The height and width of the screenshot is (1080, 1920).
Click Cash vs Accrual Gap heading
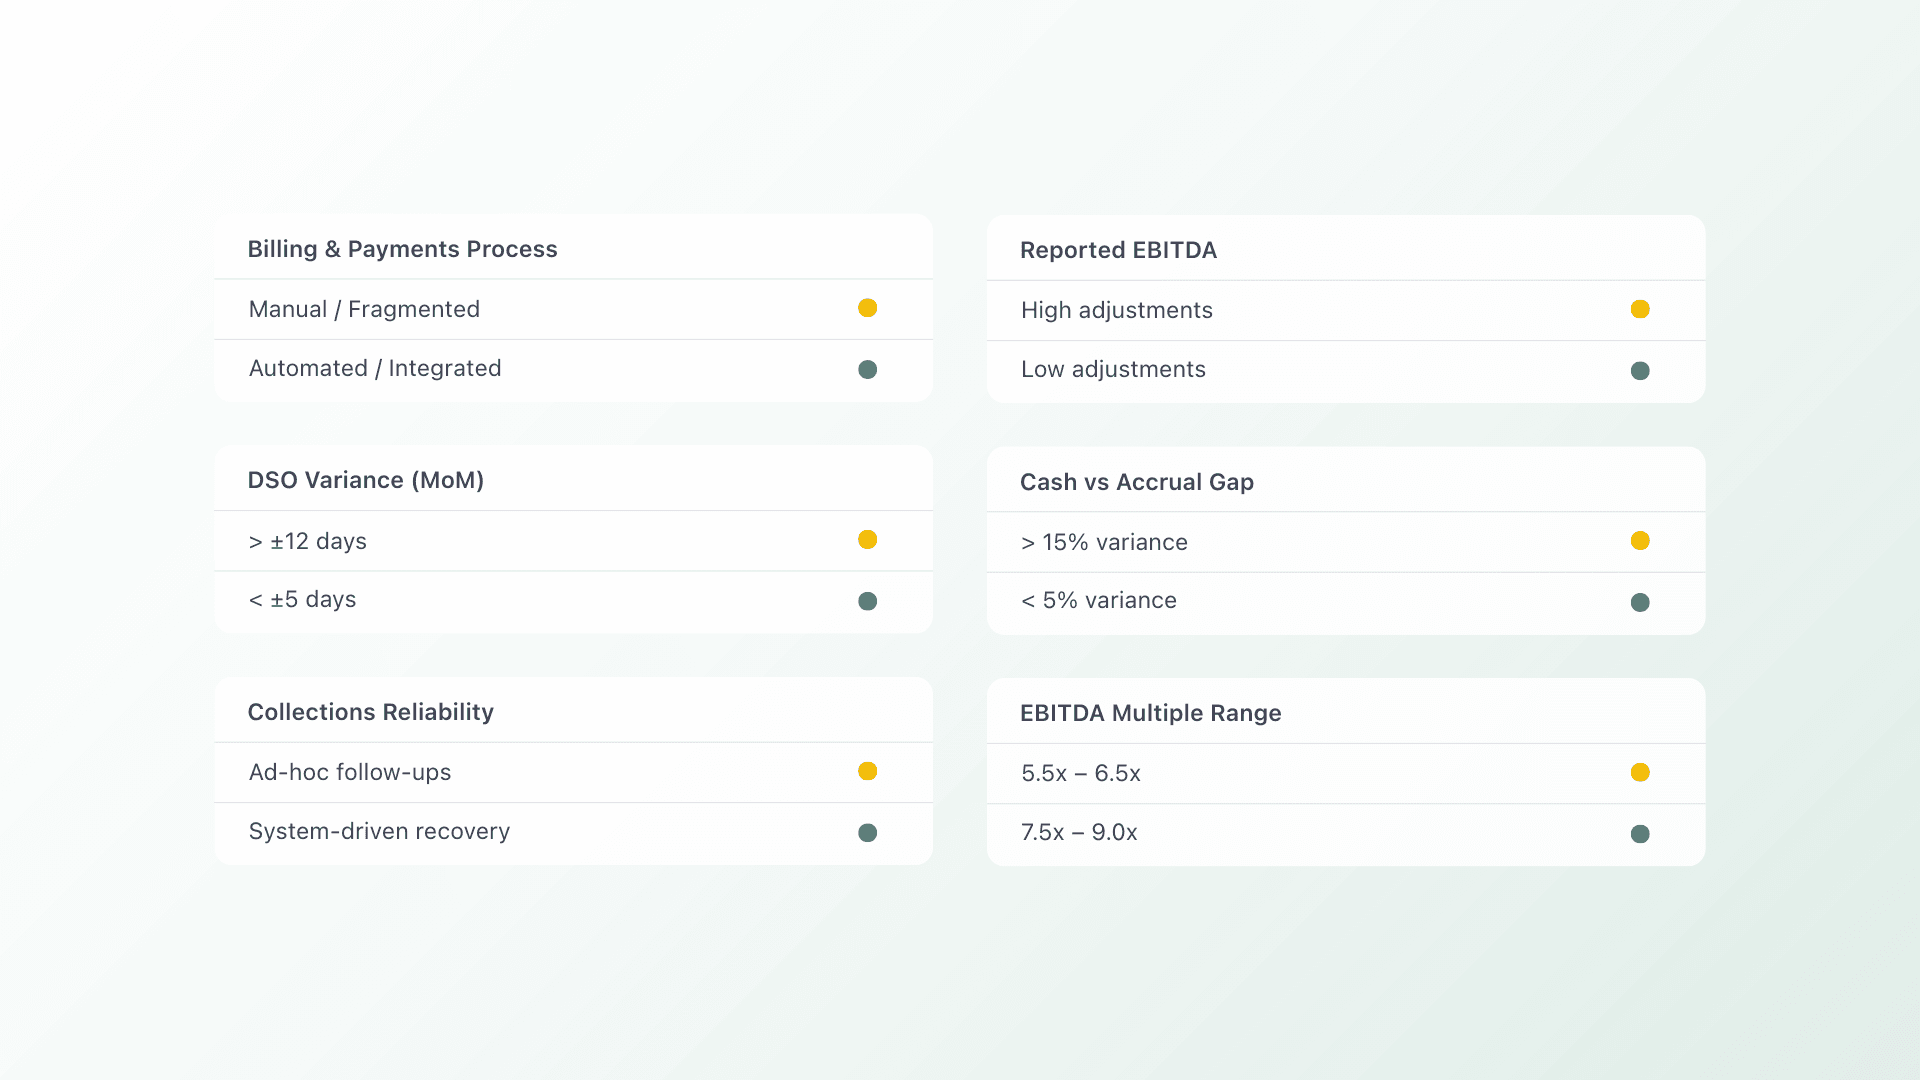(1136, 482)
